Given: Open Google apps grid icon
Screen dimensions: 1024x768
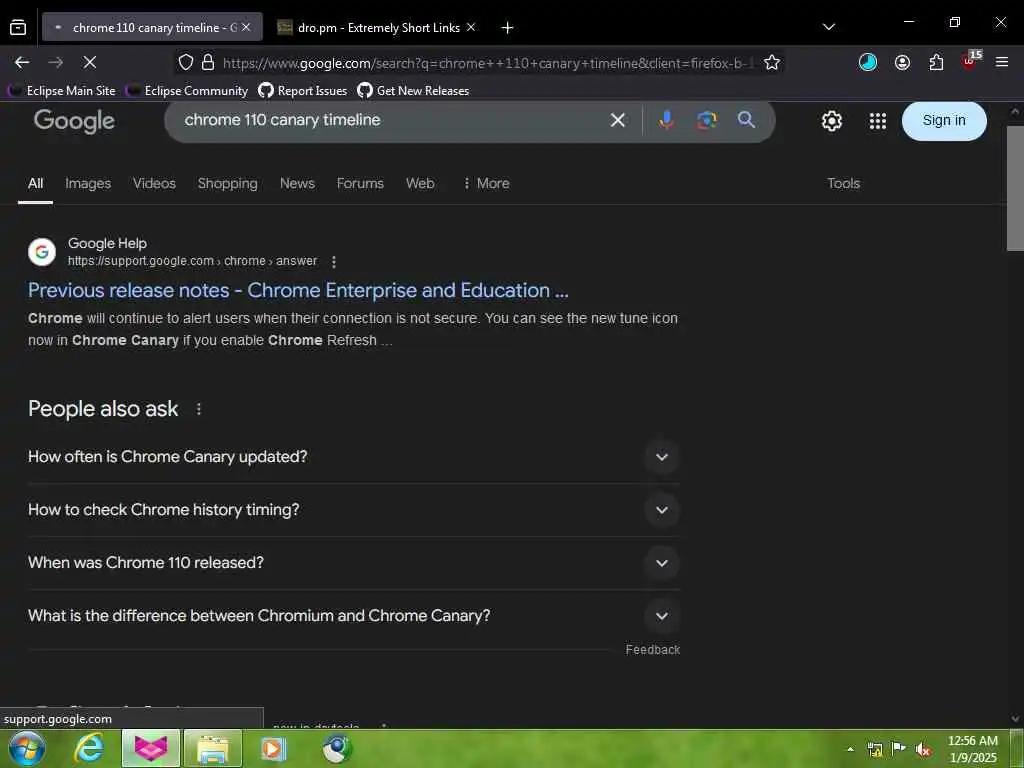Looking at the screenshot, I should pos(878,121).
